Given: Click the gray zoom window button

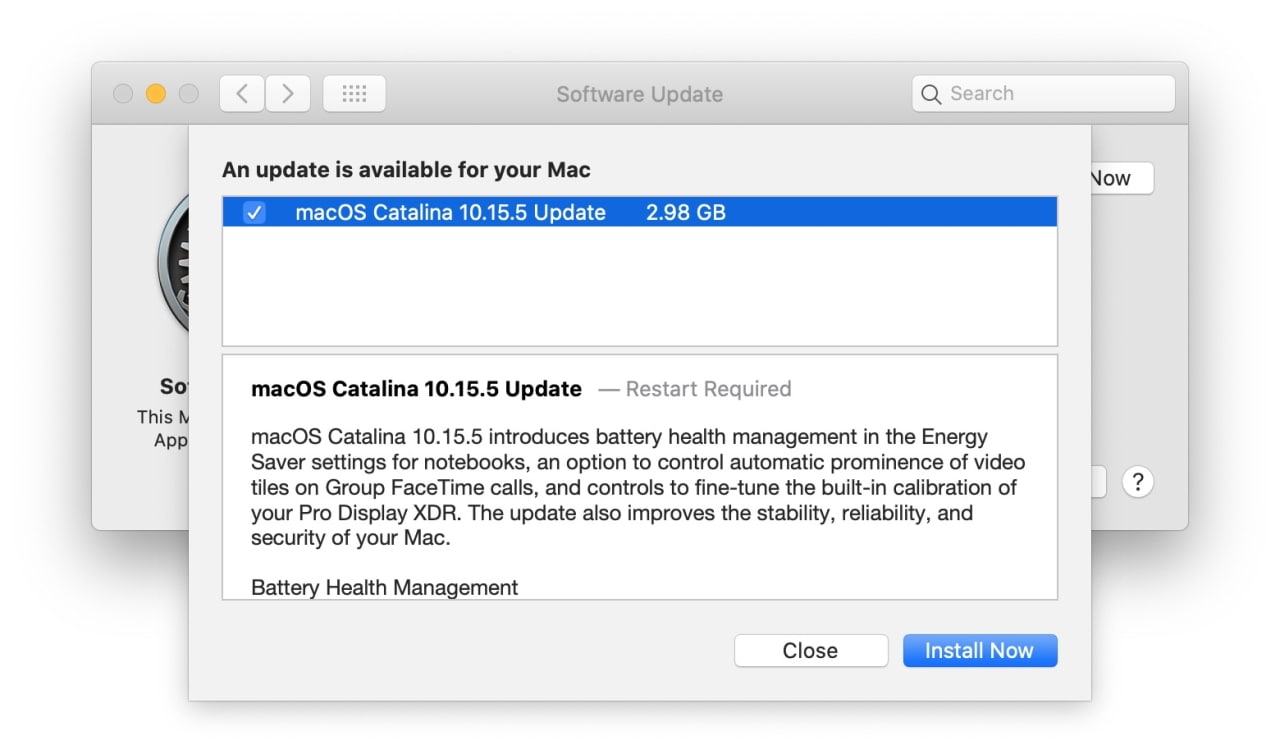Looking at the screenshot, I should [188, 94].
